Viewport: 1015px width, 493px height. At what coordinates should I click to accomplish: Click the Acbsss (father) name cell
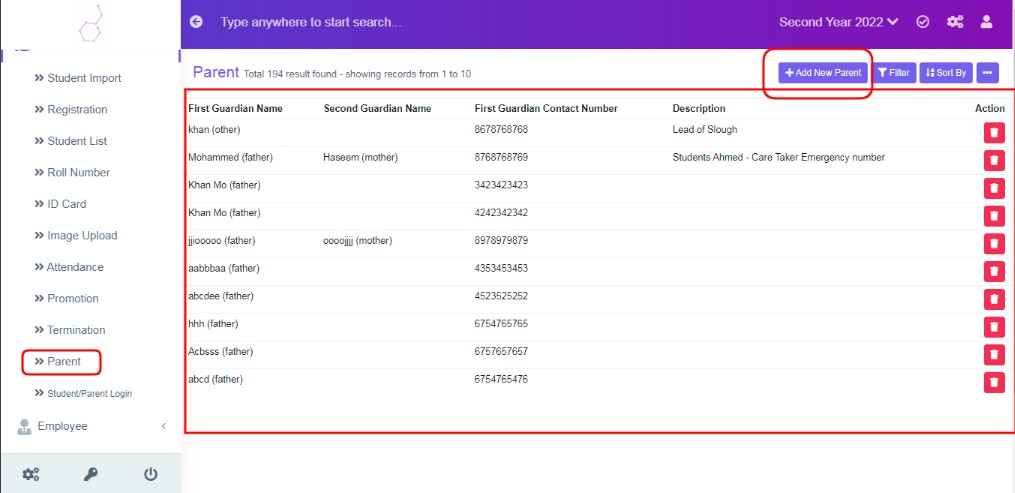click(x=221, y=351)
